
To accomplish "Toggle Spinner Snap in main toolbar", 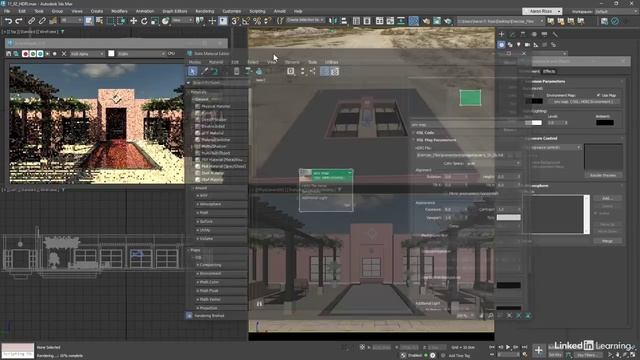I will tap(268, 21).
